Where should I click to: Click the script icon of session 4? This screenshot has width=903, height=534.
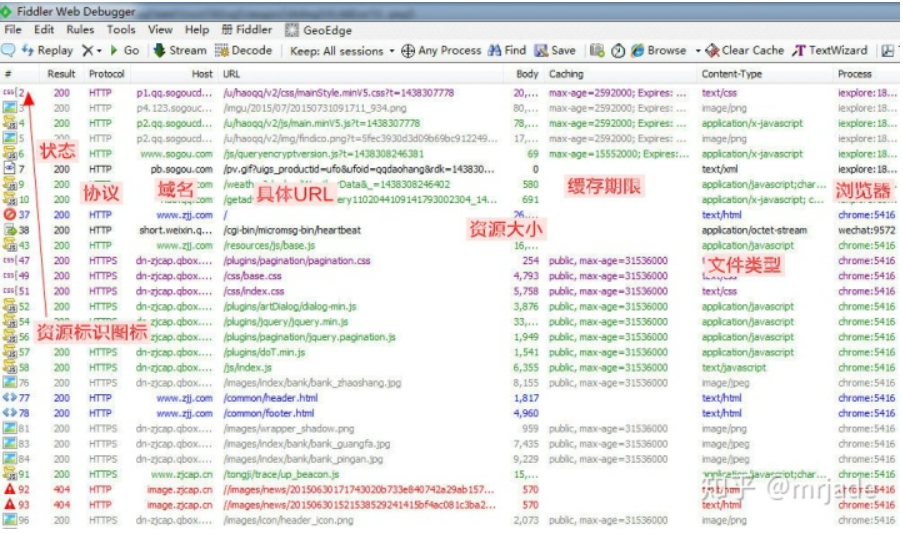pyautogui.click(x=9, y=123)
